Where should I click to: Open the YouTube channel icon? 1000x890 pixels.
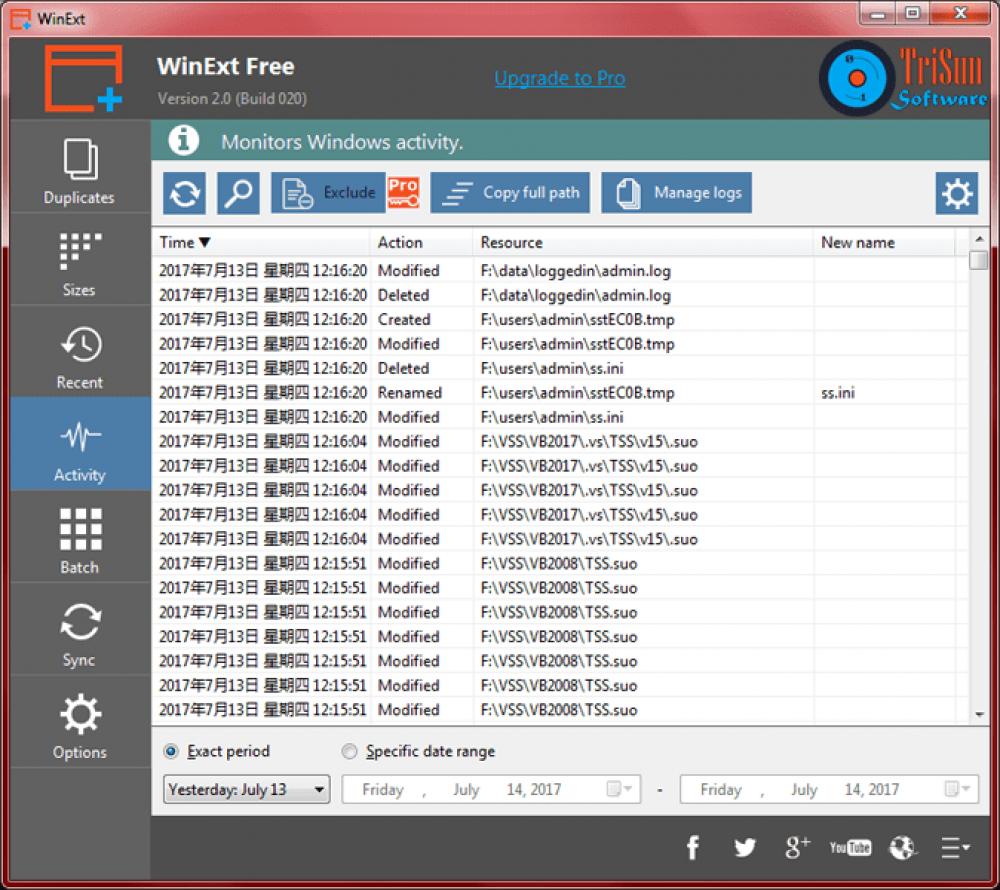pos(850,847)
